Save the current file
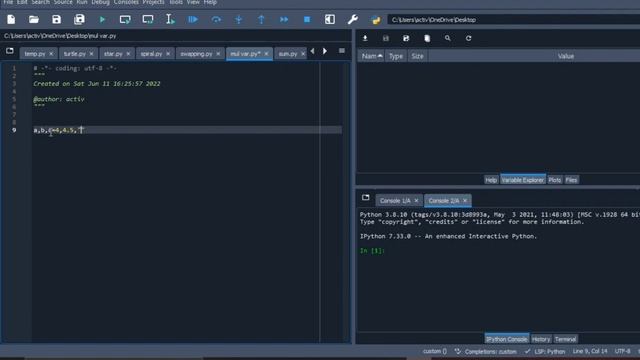This screenshot has height=360, width=640. pyautogui.click(x=56, y=19)
